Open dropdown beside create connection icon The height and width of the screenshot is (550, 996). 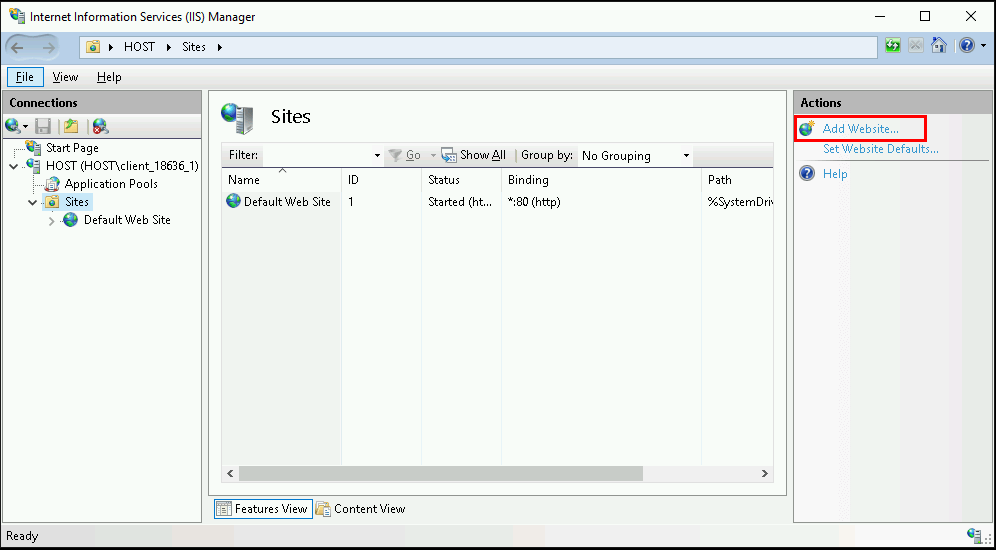[x=25, y=126]
